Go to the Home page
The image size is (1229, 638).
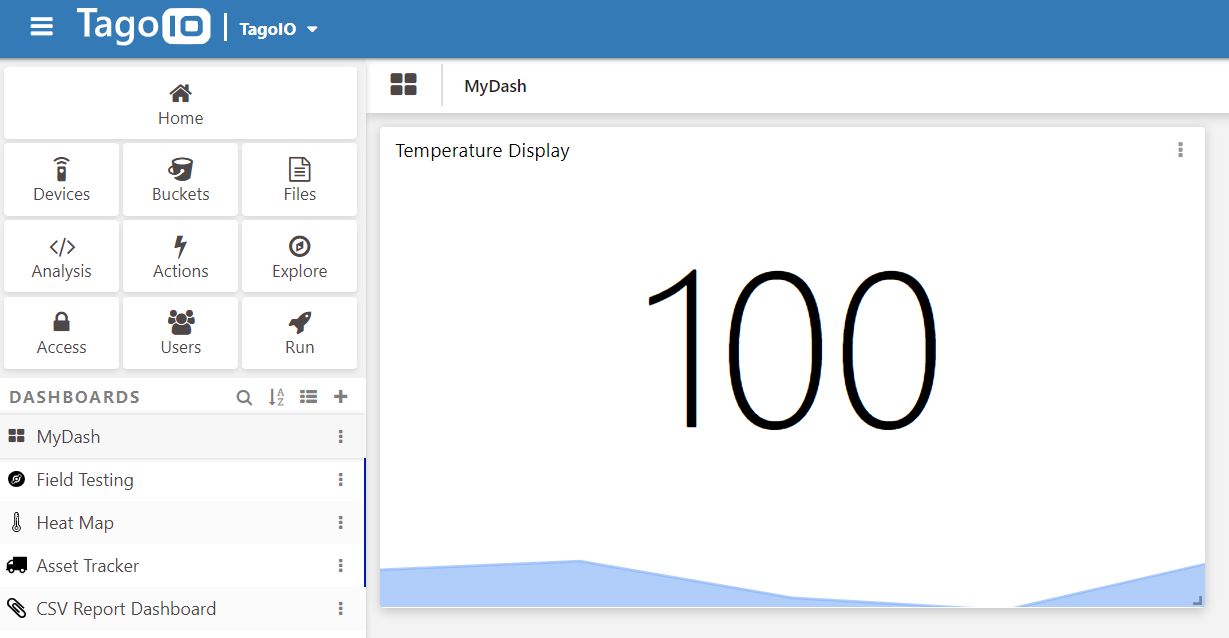point(180,104)
